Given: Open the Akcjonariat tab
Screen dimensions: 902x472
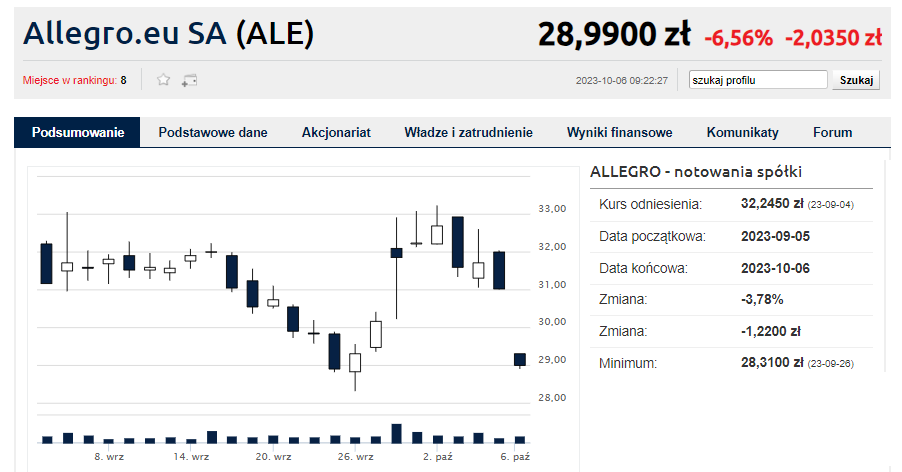Looking at the screenshot, I should click(336, 132).
